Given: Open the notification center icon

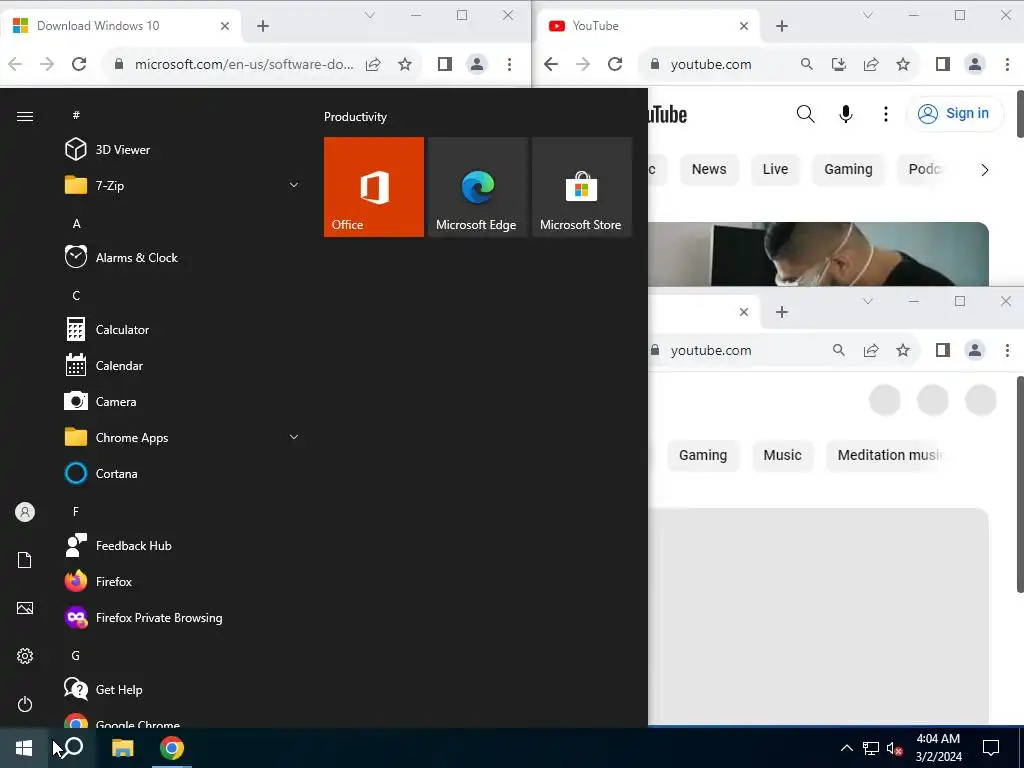Looking at the screenshot, I should [991, 748].
